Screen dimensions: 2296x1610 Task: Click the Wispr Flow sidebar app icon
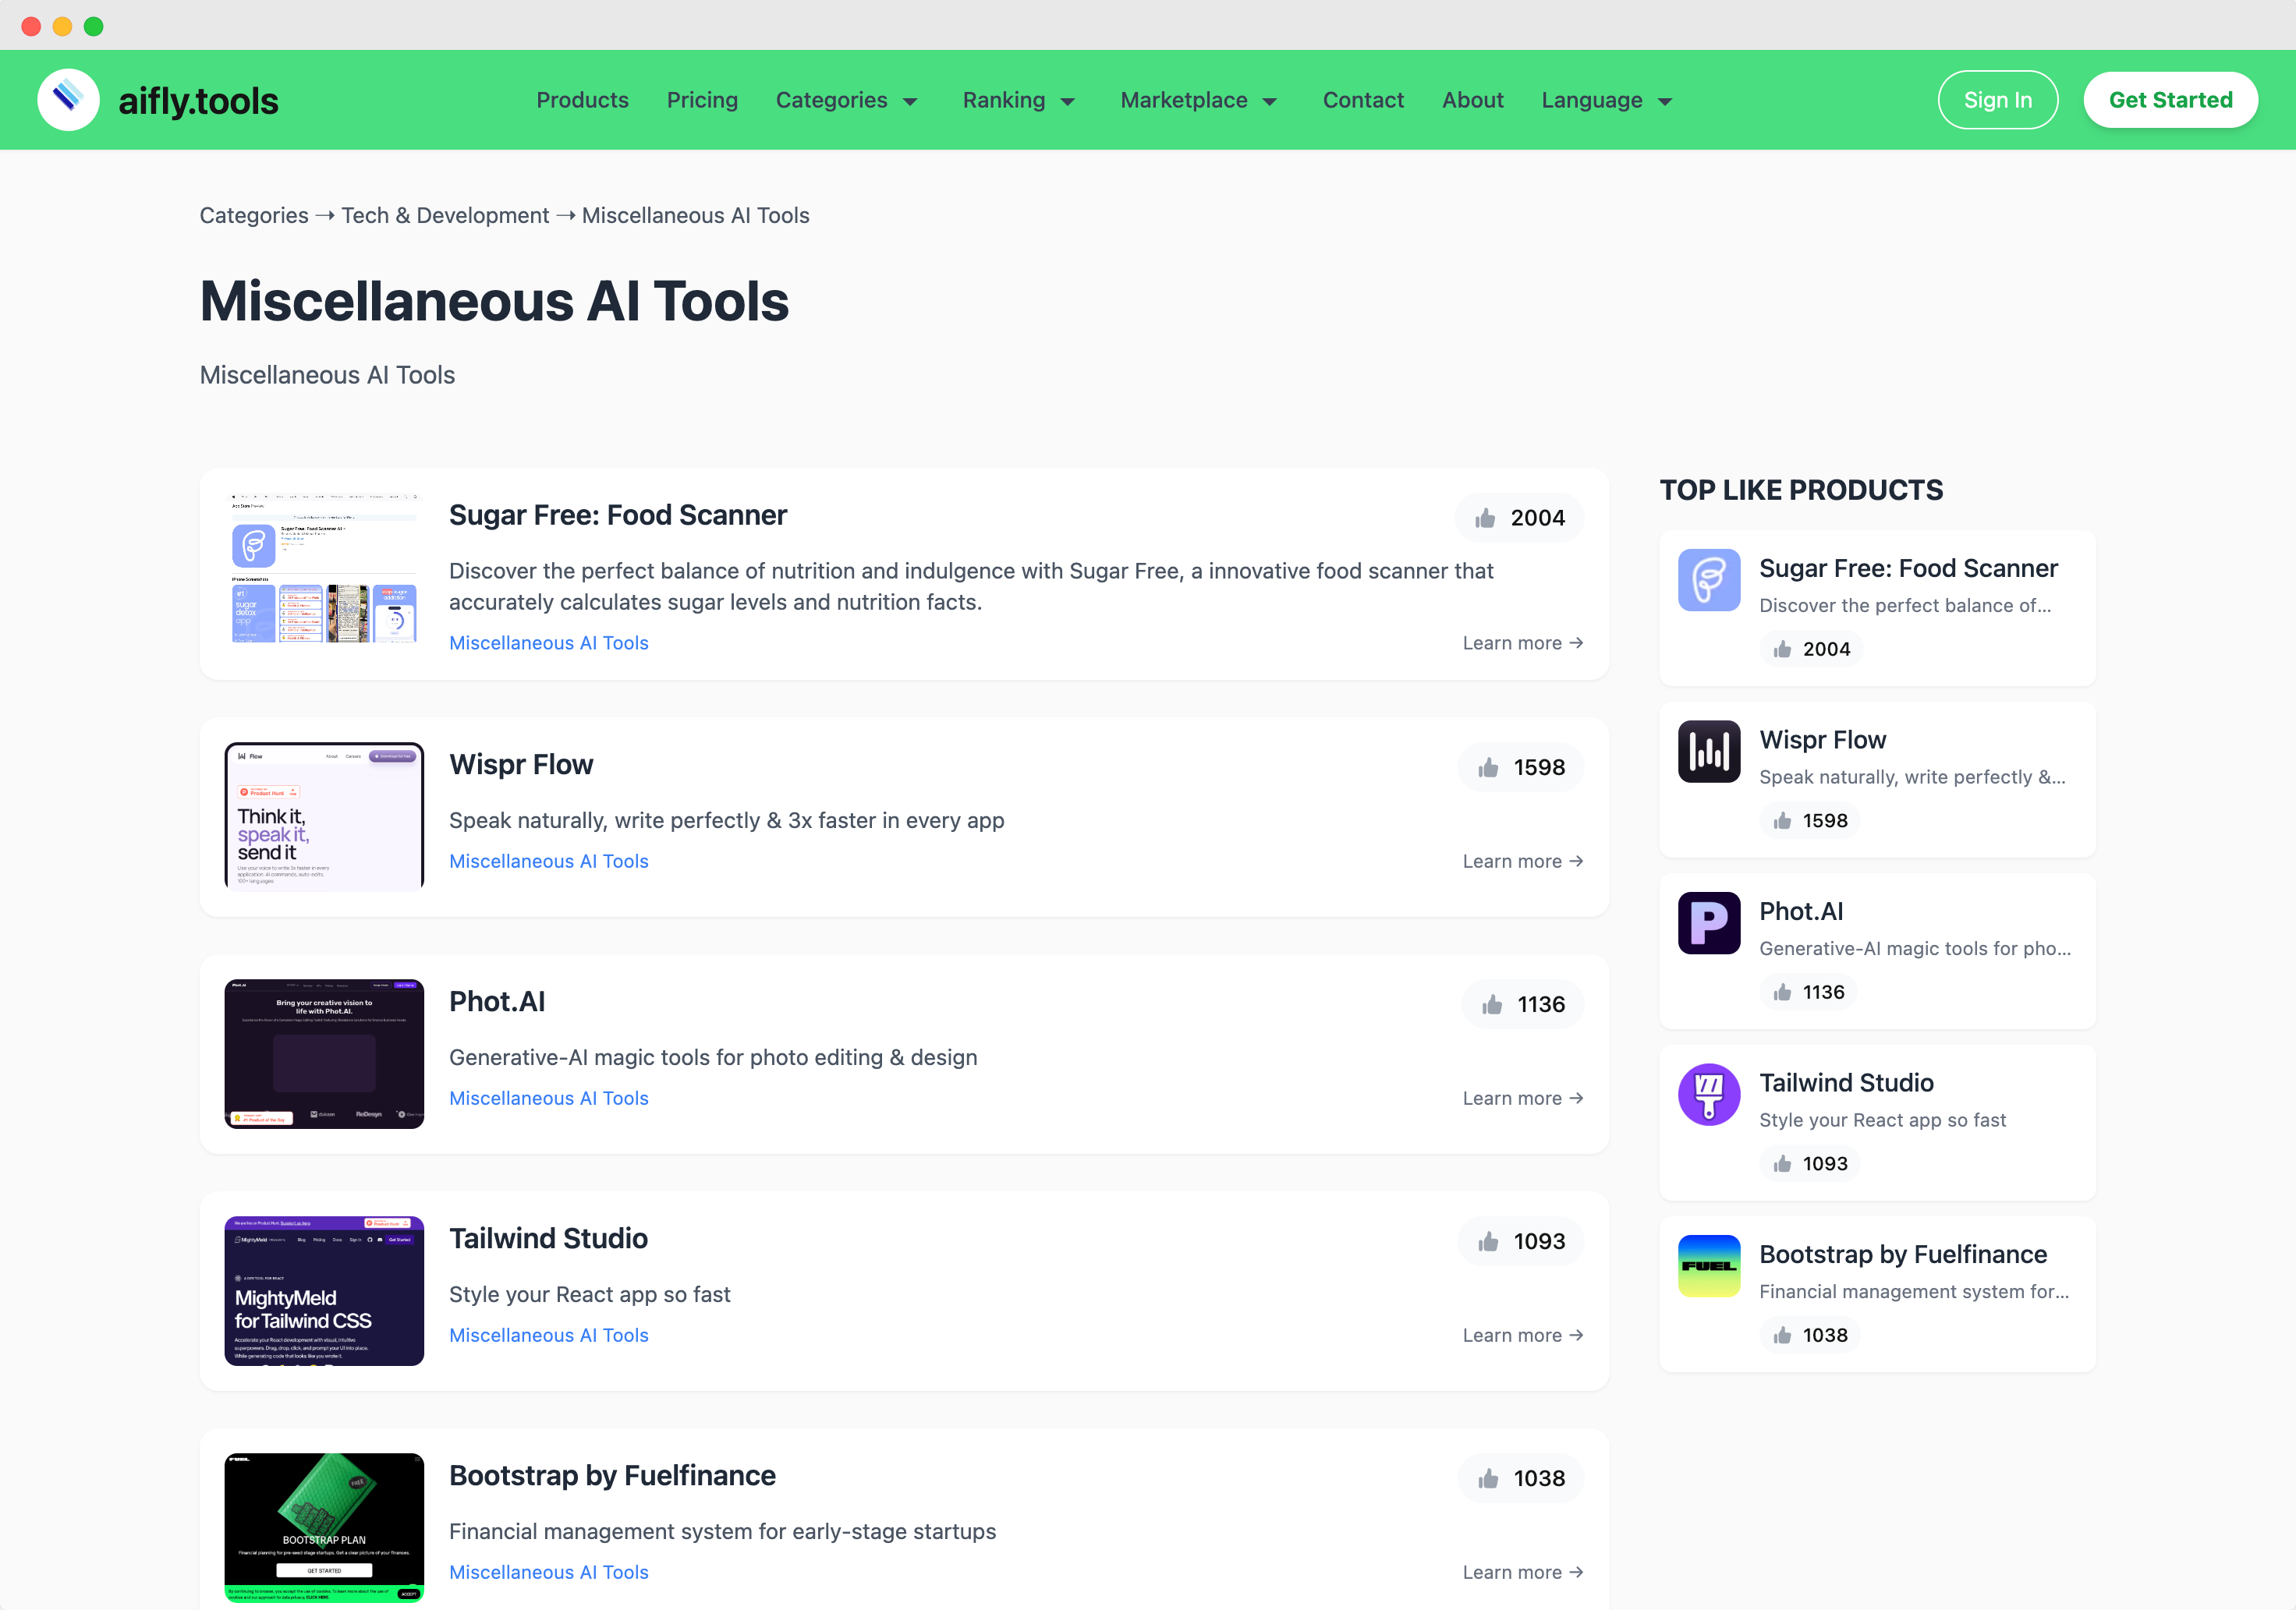[x=1708, y=751]
